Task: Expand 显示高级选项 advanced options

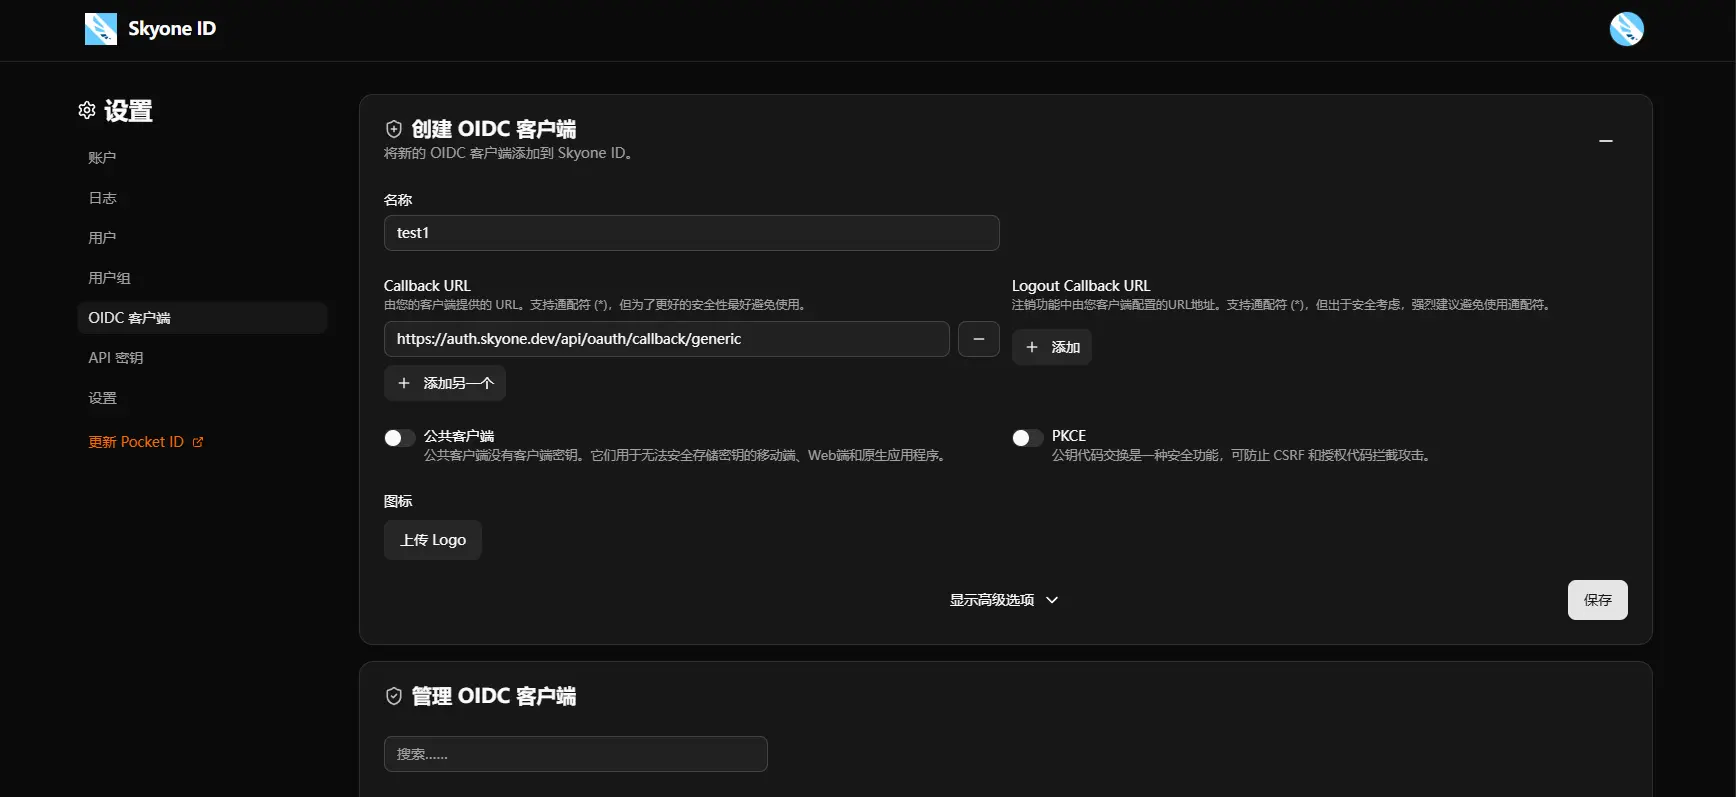Action: (1003, 600)
